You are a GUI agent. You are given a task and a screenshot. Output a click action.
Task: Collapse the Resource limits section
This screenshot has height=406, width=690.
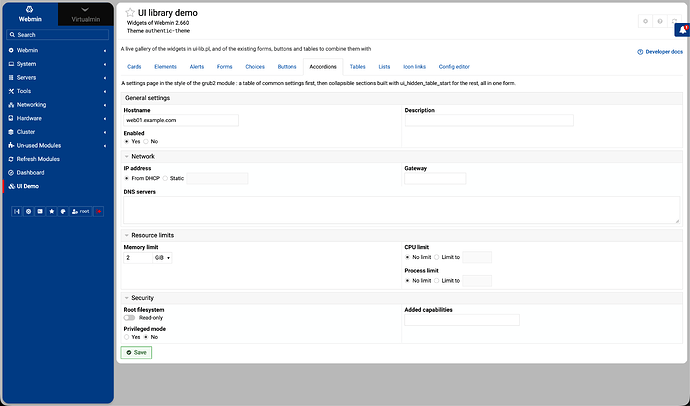pos(126,235)
